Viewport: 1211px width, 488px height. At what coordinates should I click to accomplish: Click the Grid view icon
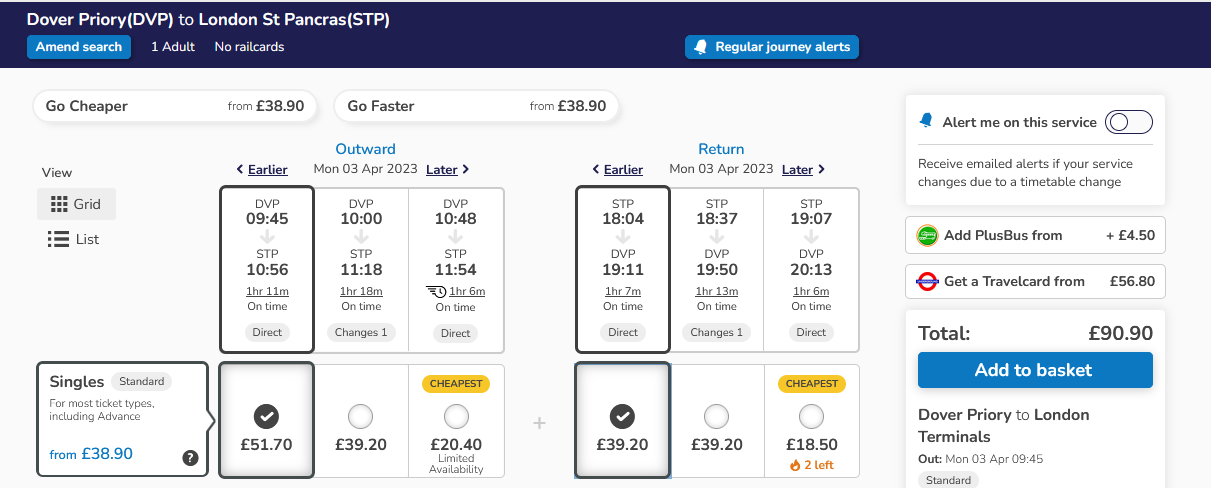tap(58, 204)
